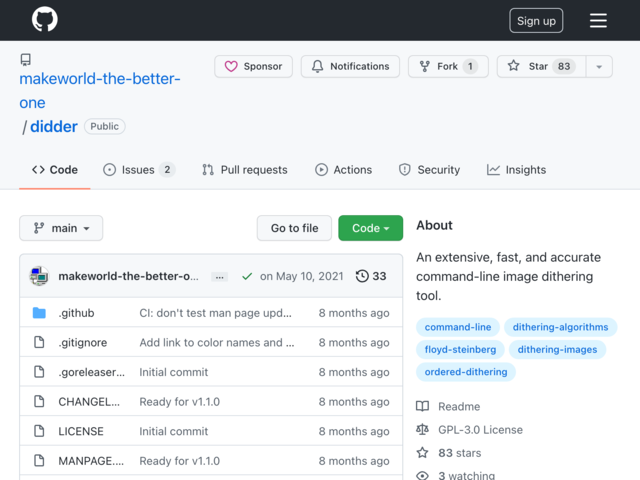The height and width of the screenshot is (480, 640).
Task: Select the dithering-images topic tag
Action: pos(557,350)
